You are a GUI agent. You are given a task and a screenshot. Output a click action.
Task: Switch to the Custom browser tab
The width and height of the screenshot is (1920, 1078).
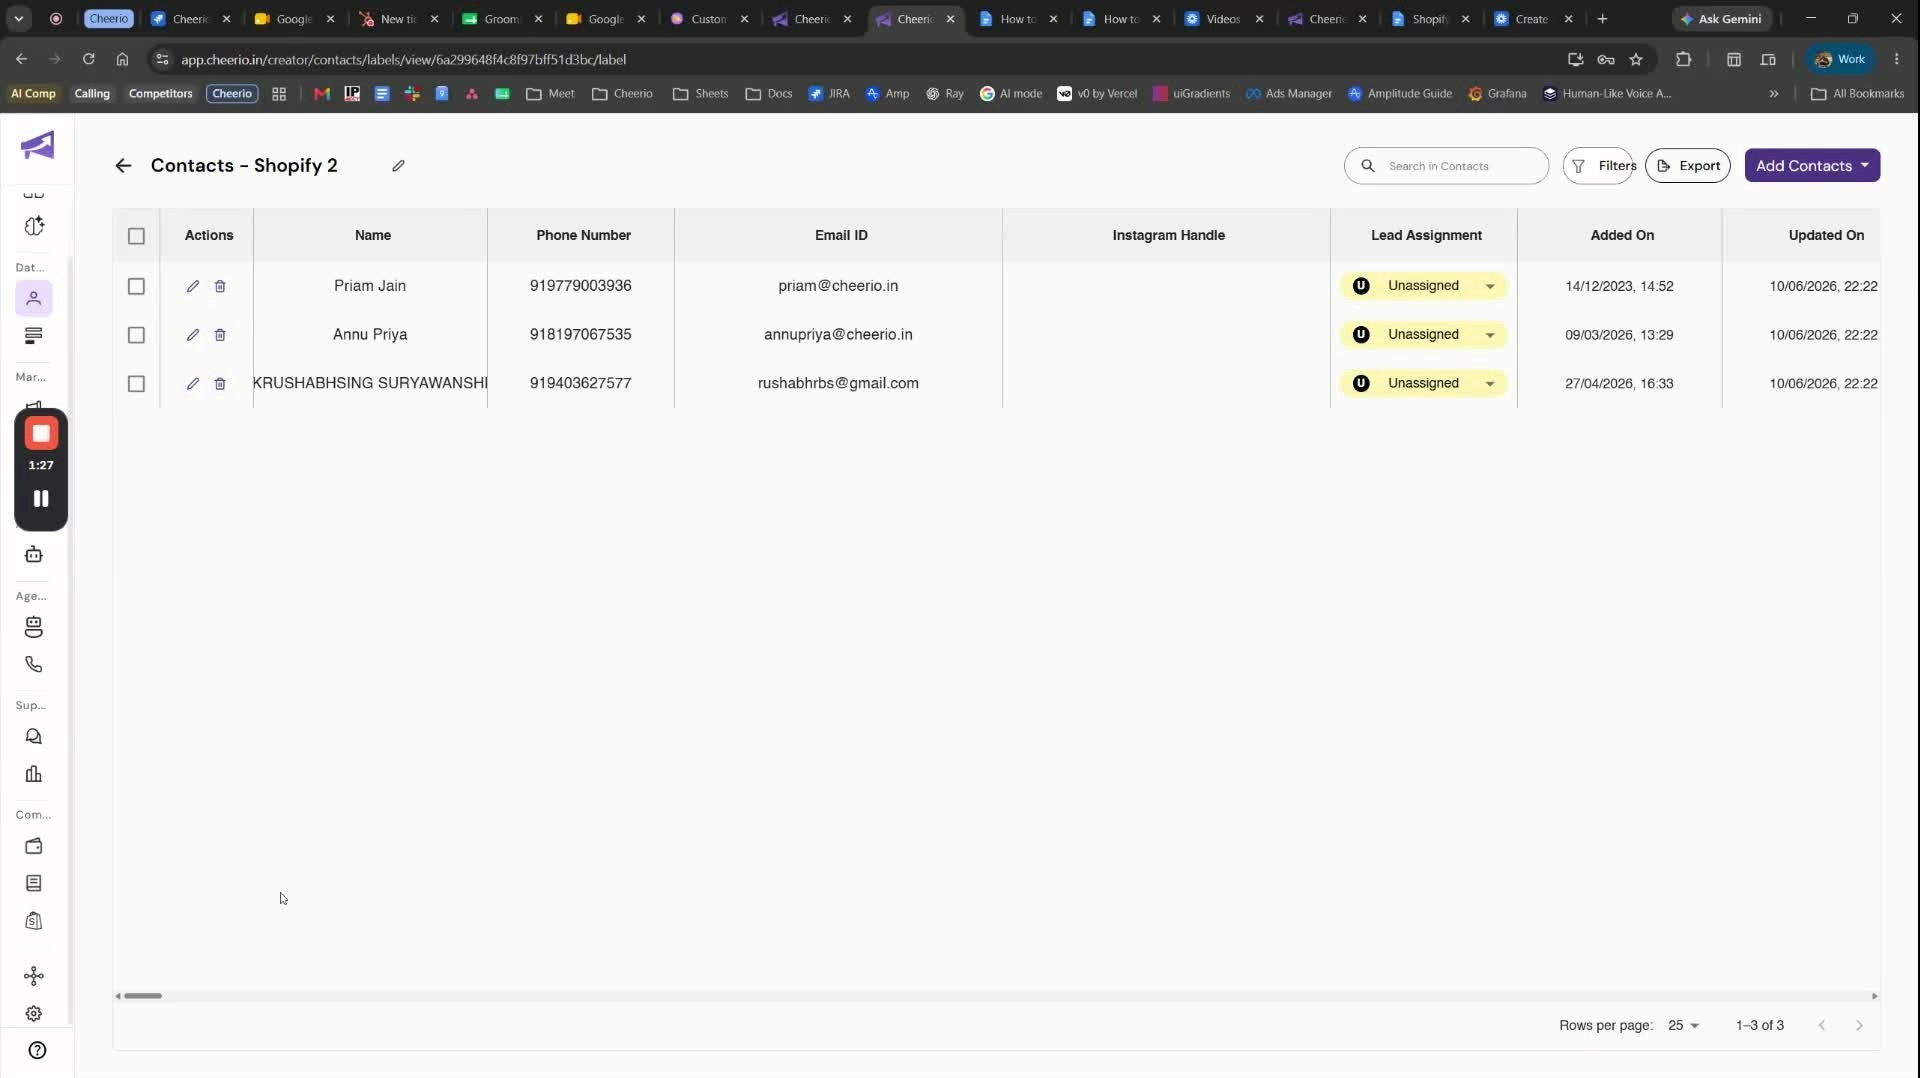709,19
